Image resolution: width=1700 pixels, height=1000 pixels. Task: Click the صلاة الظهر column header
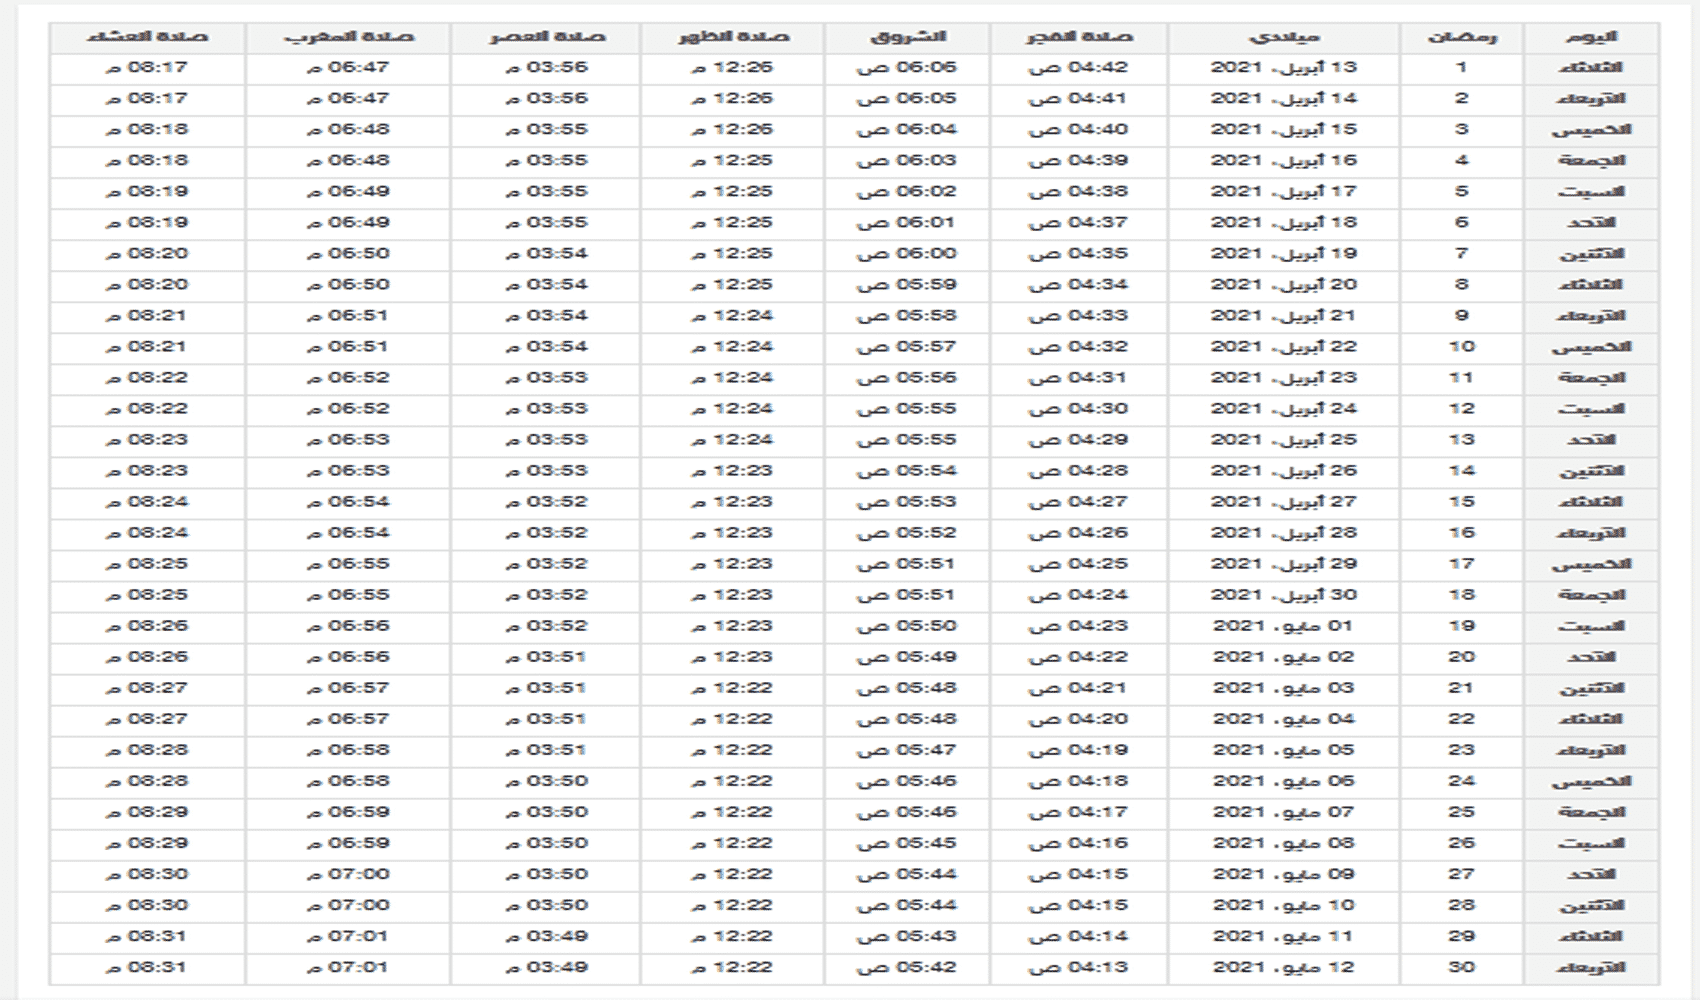[732, 37]
